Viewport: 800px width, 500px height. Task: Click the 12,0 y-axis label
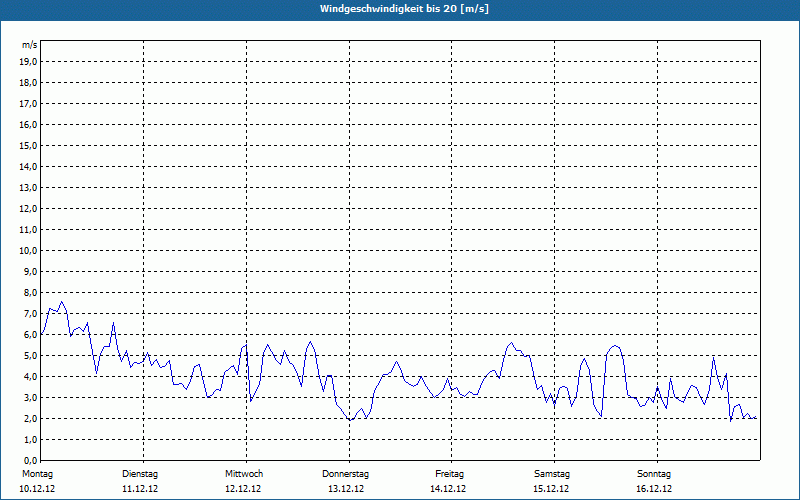(28, 209)
